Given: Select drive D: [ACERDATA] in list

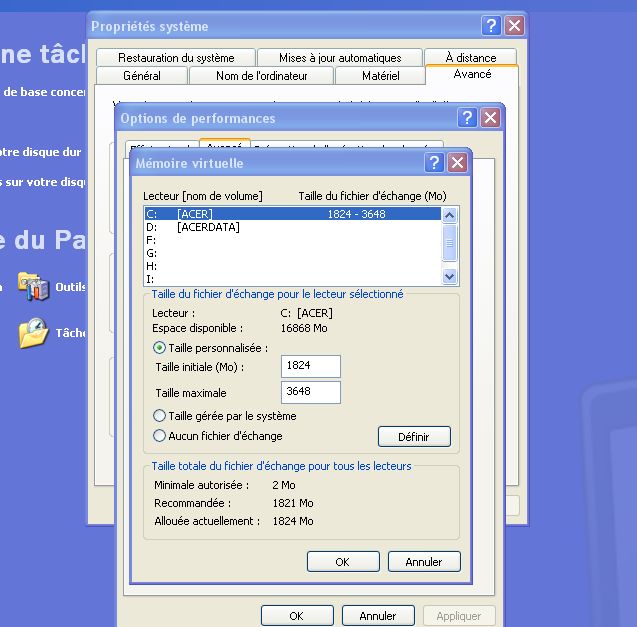Looking at the screenshot, I should coord(293,227).
